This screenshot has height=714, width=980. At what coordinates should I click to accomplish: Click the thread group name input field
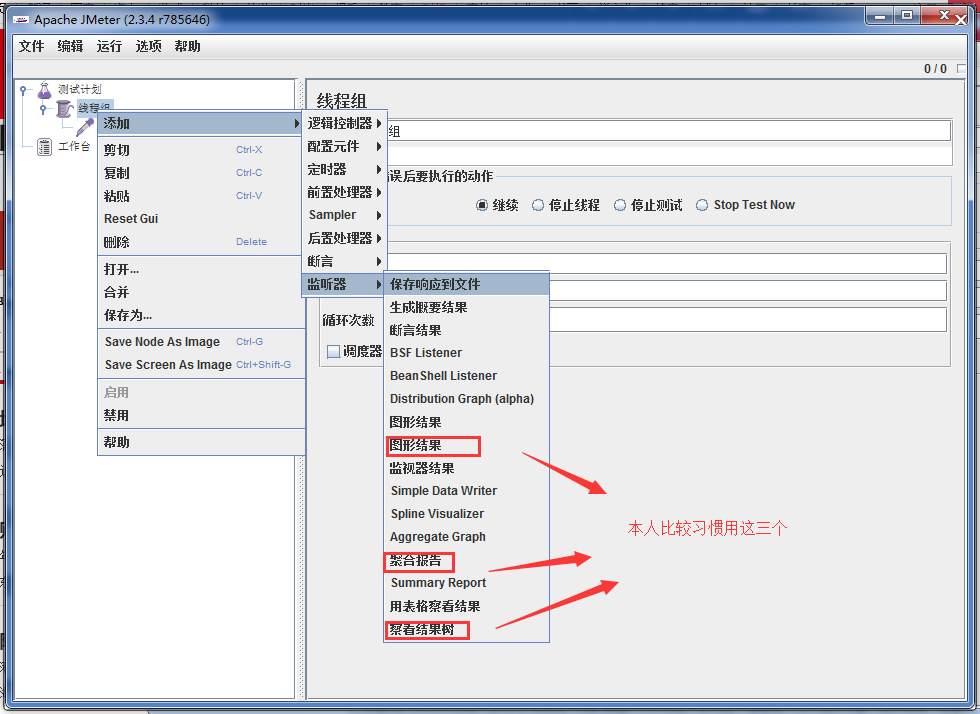(669, 131)
